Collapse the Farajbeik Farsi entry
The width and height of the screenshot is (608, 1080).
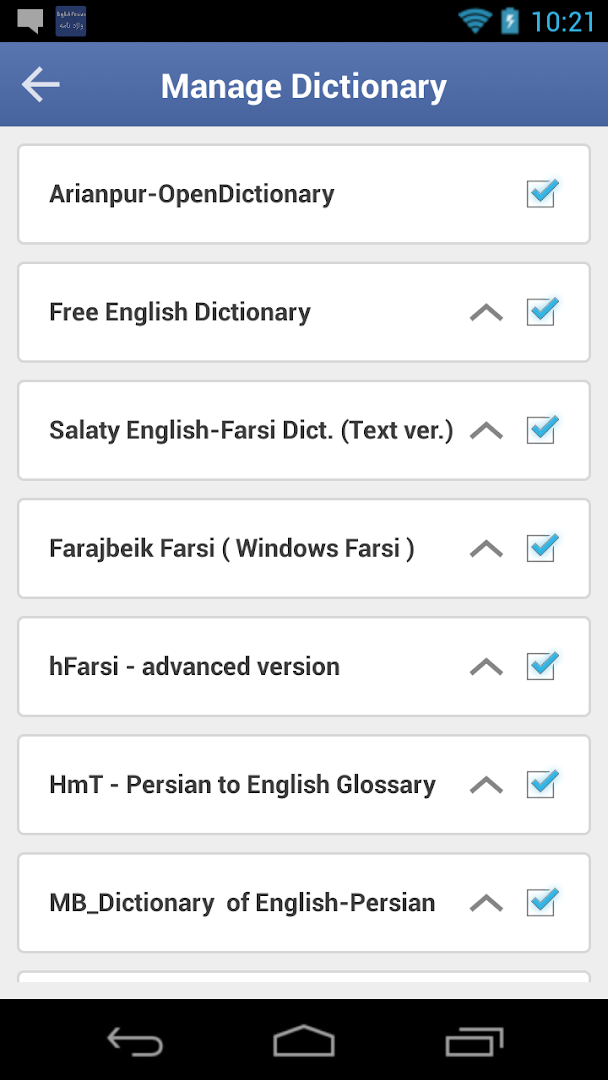pos(486,548)
